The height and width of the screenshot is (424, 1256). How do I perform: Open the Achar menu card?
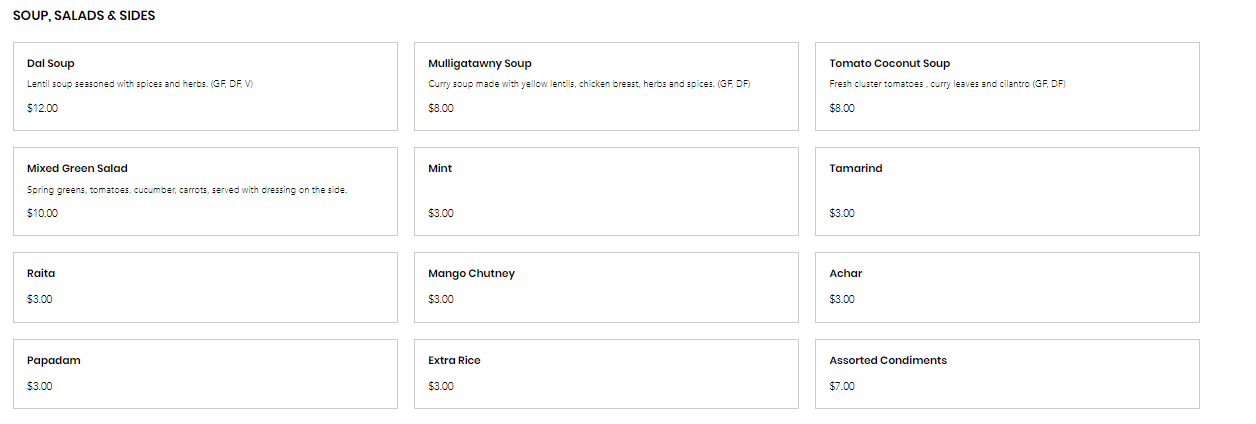click(x=845, y=273)
